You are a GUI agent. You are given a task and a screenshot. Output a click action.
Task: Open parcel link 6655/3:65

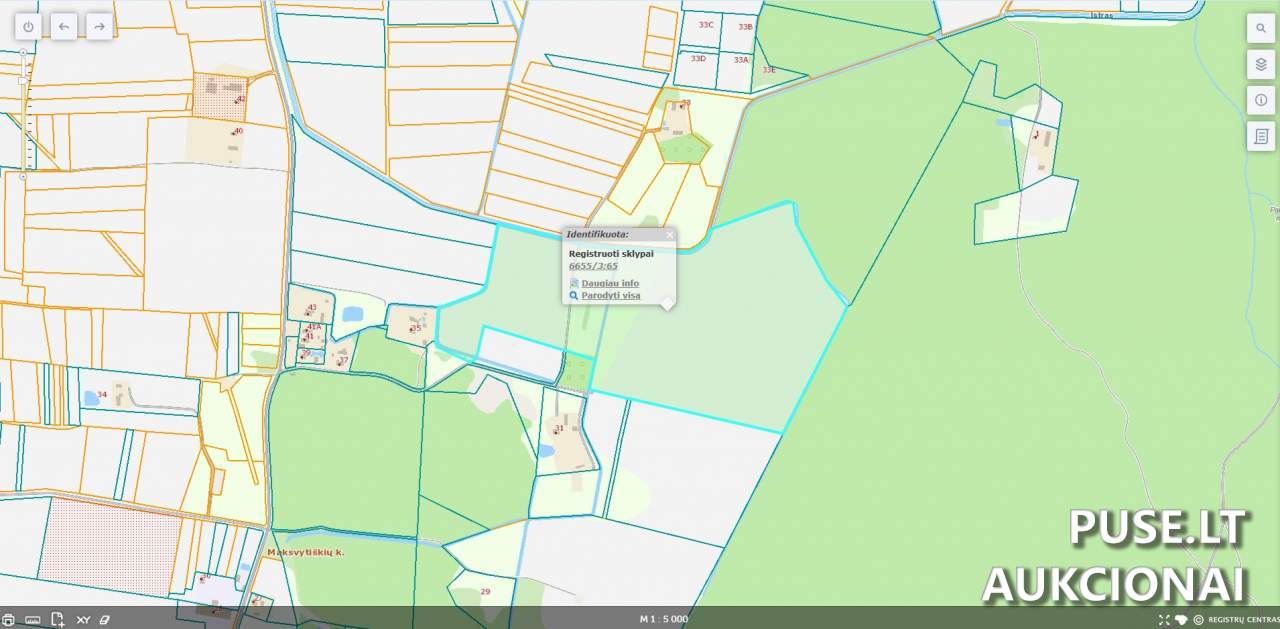(593, 266)
